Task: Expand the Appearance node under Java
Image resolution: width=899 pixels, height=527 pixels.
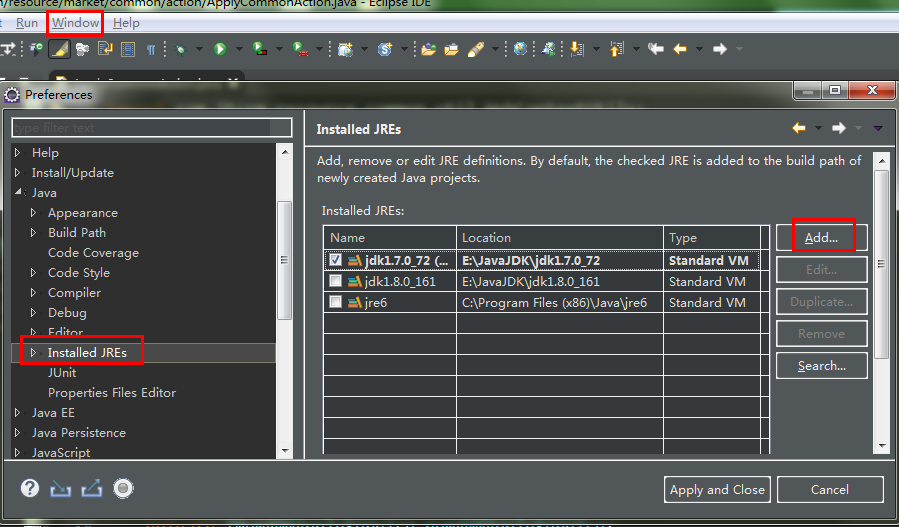Action: point(33,213)
